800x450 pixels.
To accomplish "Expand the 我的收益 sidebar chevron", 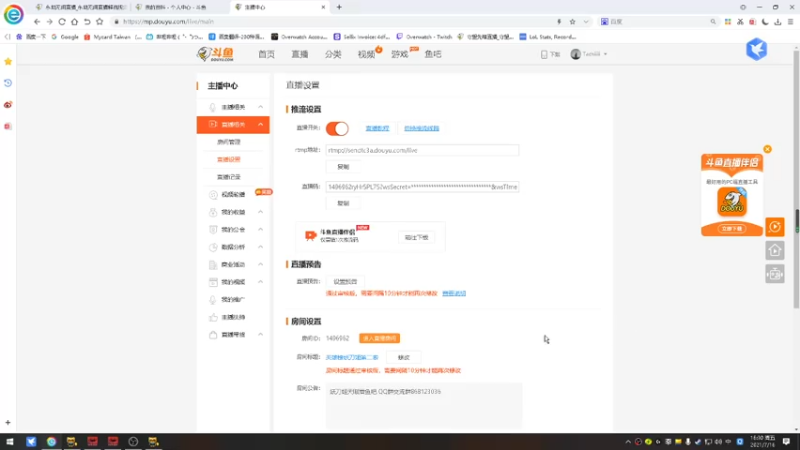I will click(x=261, y=212).
